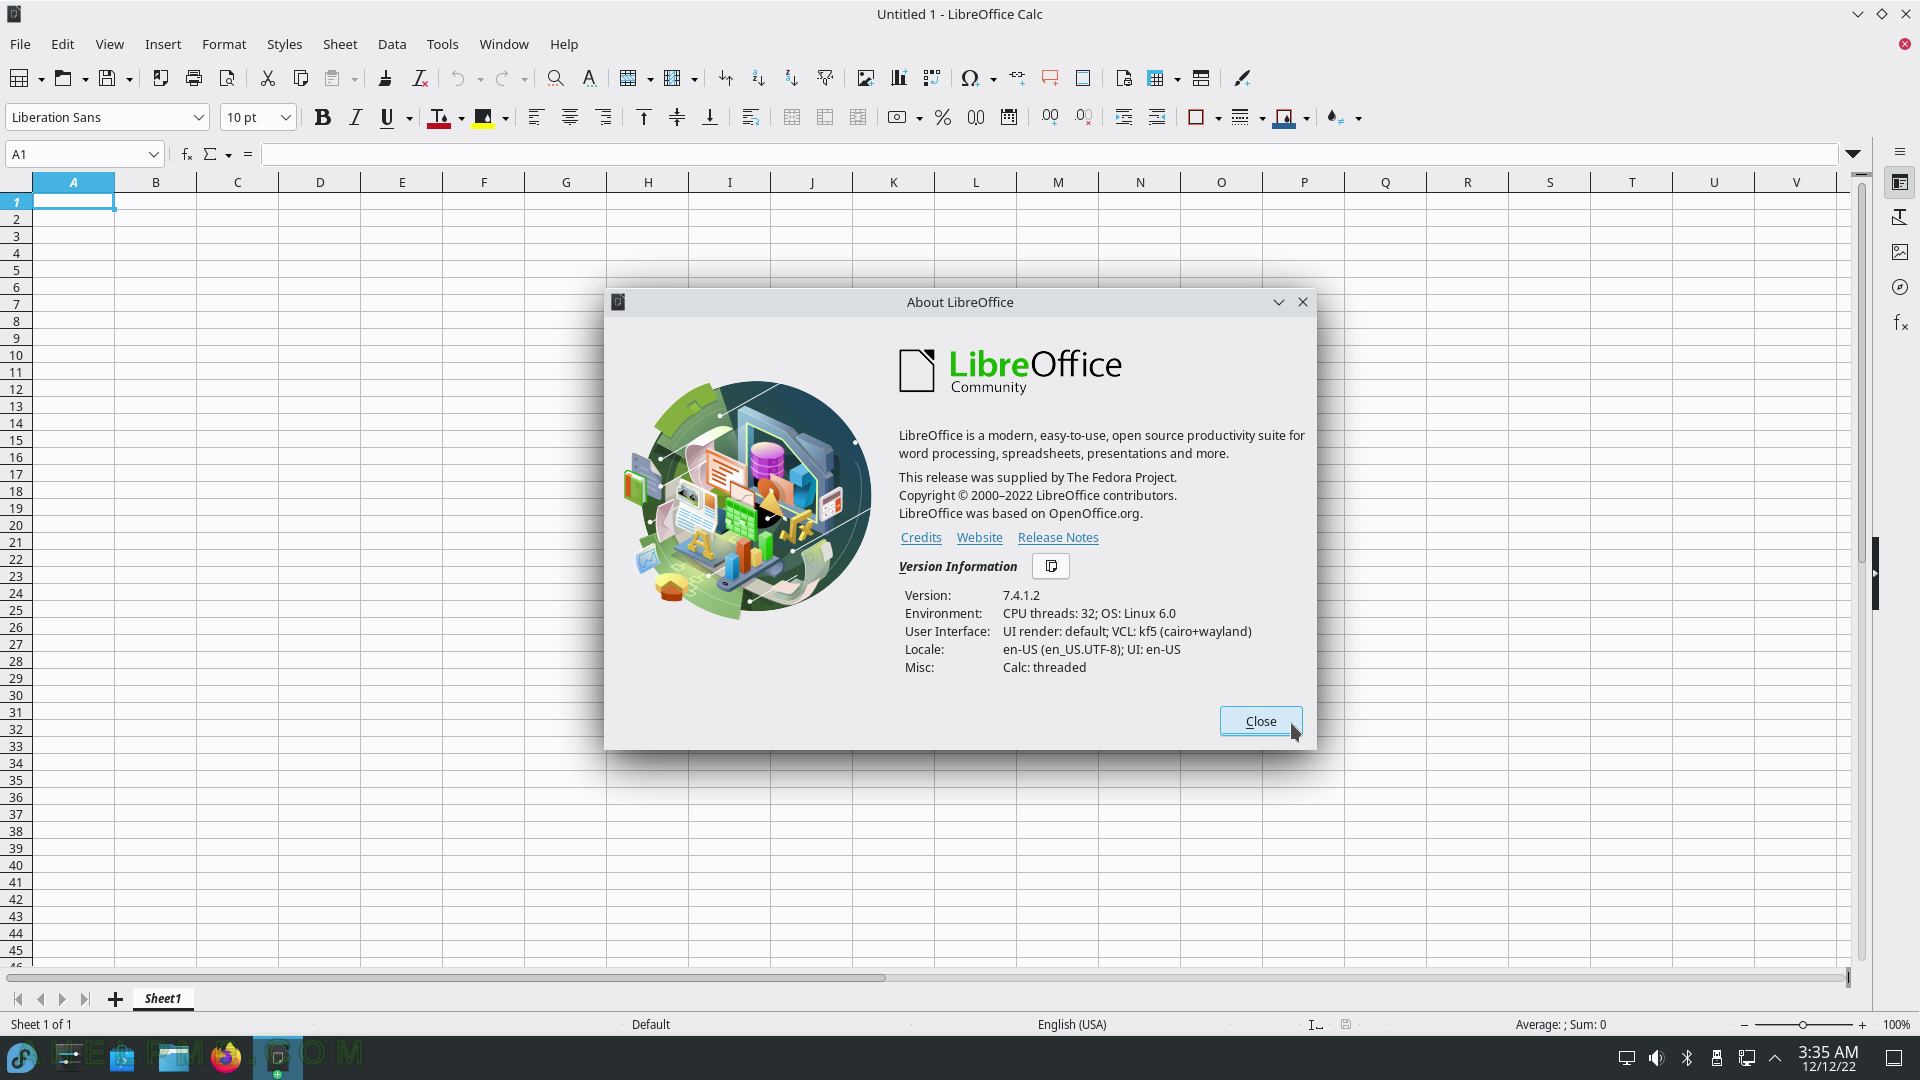Open sidebar Navigator compass icon
1920x1080 pixels.
tap(1900, 287)
